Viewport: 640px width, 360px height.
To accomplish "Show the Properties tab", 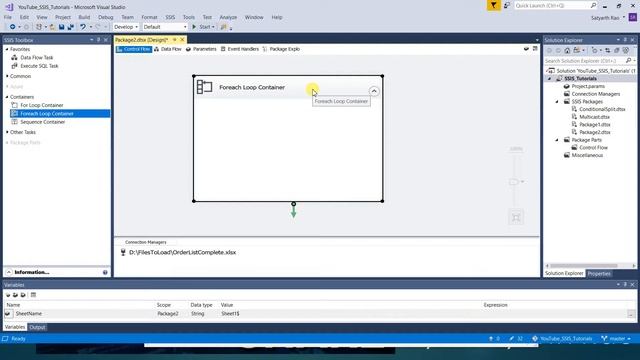I will click(x=599, y=273).
